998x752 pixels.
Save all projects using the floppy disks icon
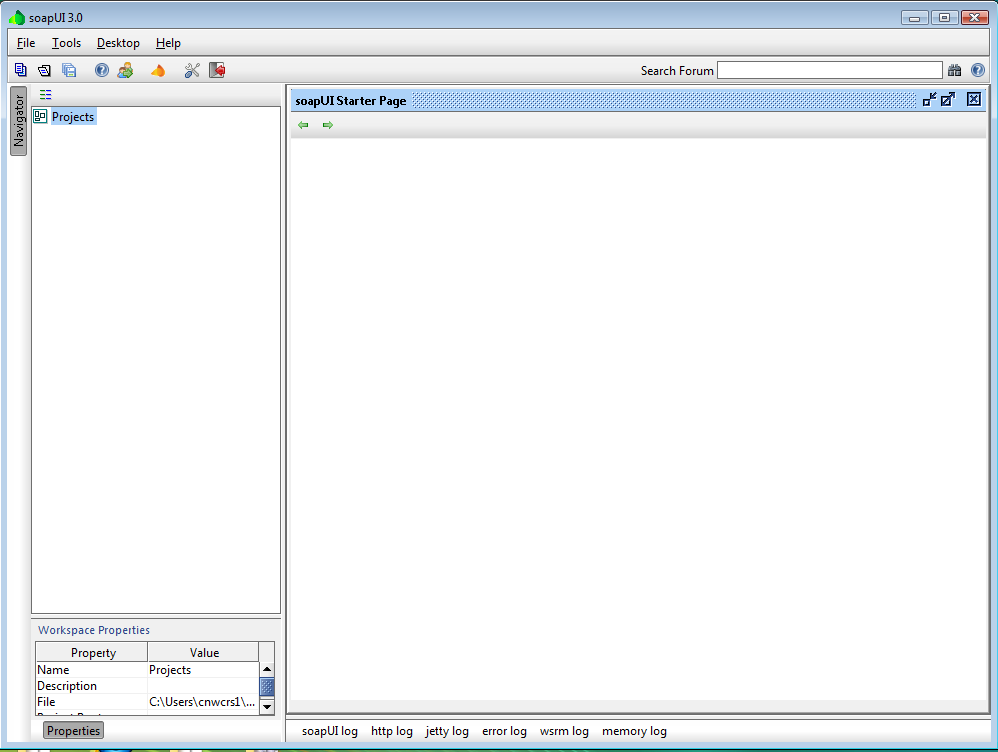pos(69,70)
